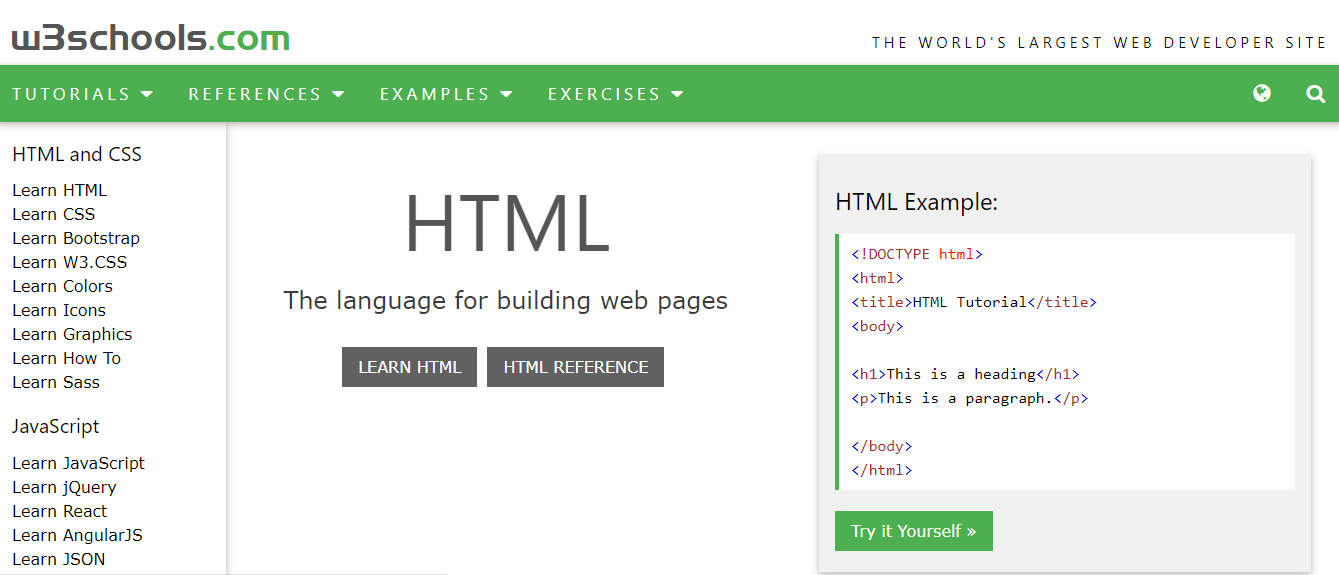The height and width of the screenshot is (575, 1339).
Task: Click "The language for building web pages" text
Action: (x=506, y=301)
